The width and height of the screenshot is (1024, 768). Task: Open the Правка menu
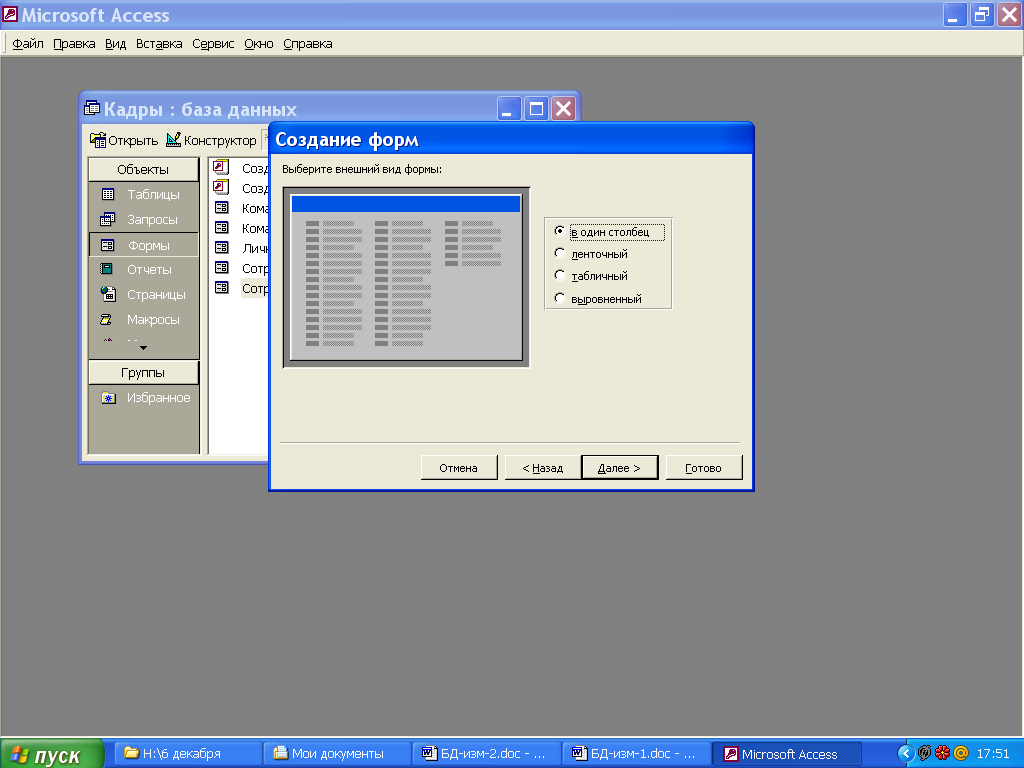[74, 44]
